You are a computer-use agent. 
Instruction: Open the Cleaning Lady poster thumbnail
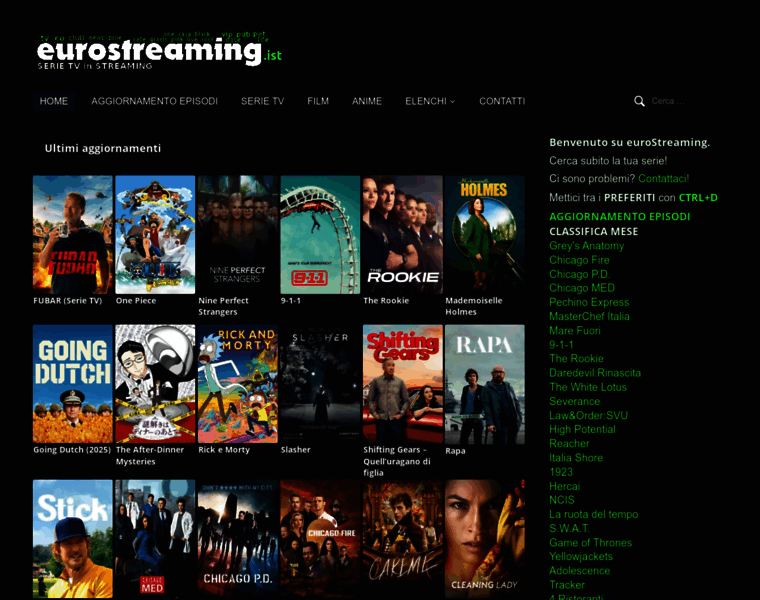[485, 539]
